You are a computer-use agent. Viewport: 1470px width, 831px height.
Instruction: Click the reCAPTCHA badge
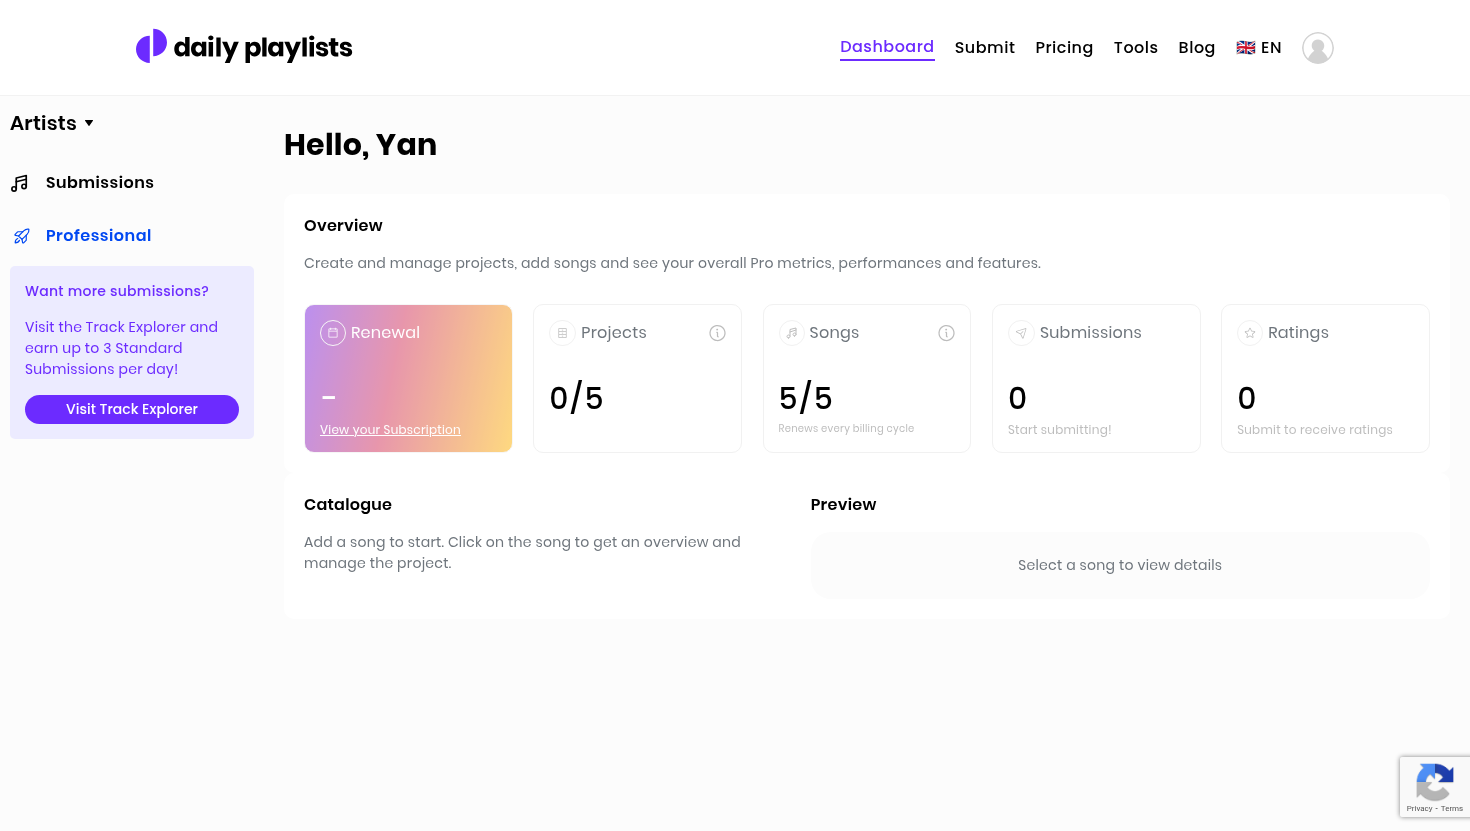click(x=1434, y=787)
